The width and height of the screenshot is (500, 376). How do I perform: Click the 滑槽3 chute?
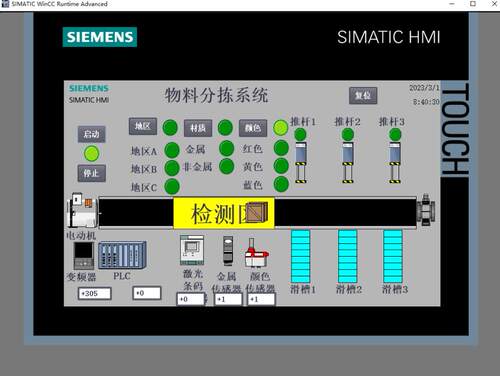coord(393,256)
